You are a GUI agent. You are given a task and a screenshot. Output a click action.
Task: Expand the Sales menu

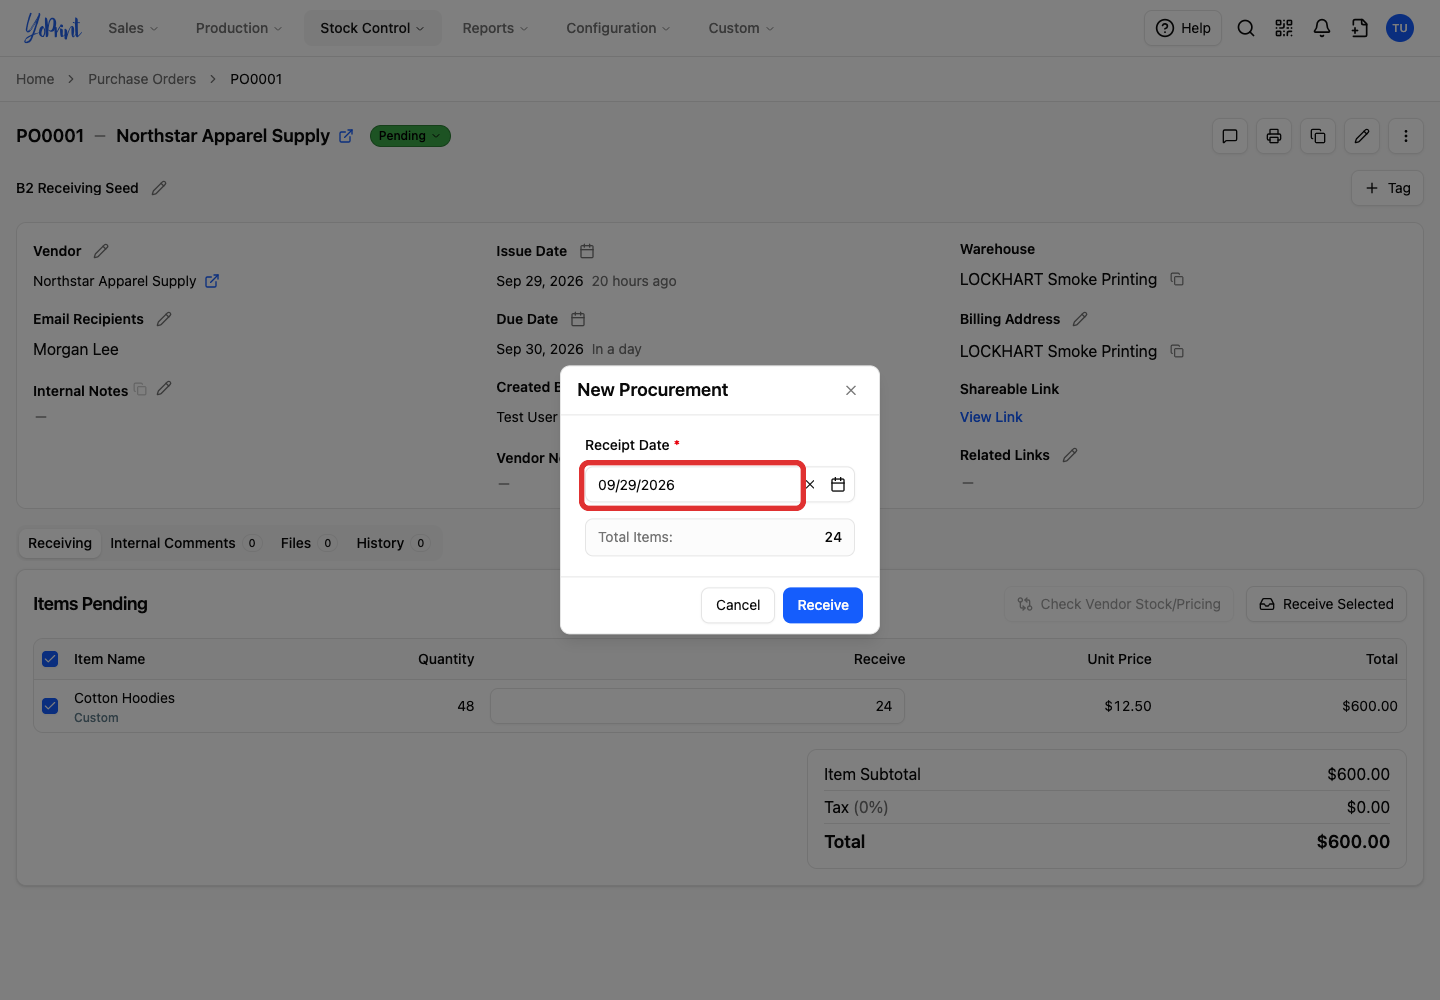(x=133, y=28)
